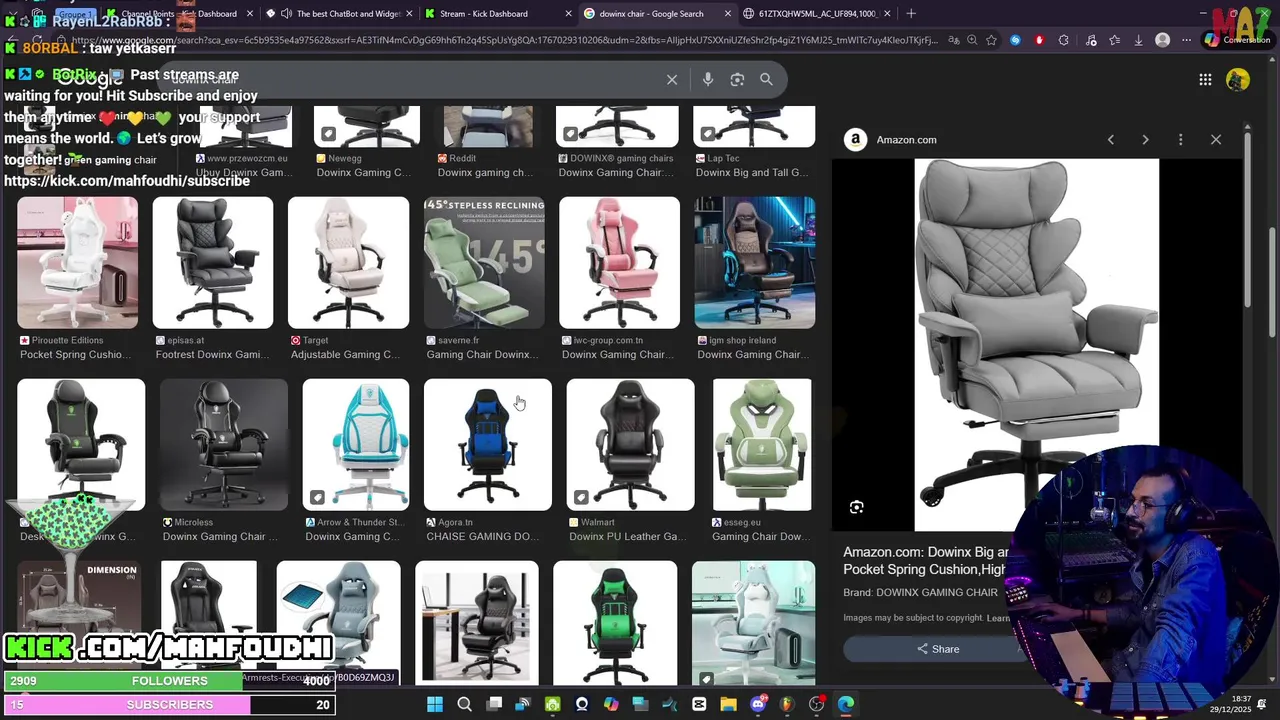Viewport: 1280px width, 720px height.
Task: Open the brown igm shop ireland chair
Action: pos(755,263)
